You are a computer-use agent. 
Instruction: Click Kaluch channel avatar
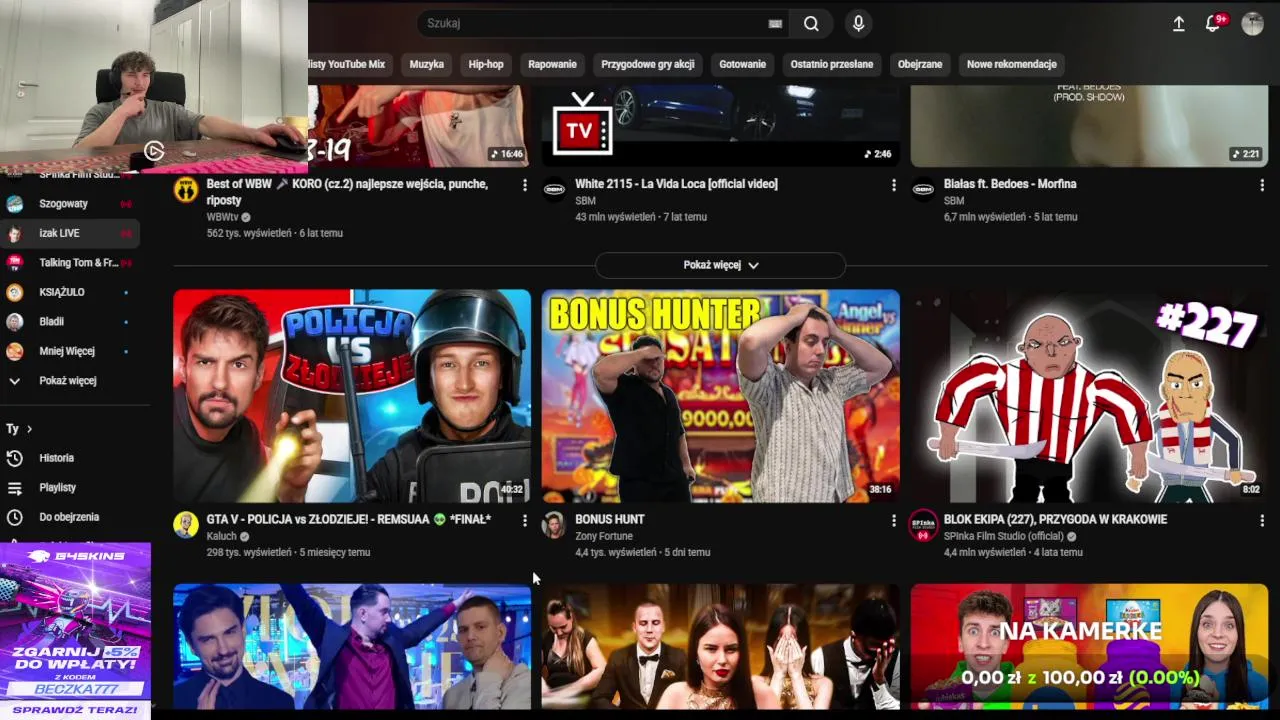[186, 525]
